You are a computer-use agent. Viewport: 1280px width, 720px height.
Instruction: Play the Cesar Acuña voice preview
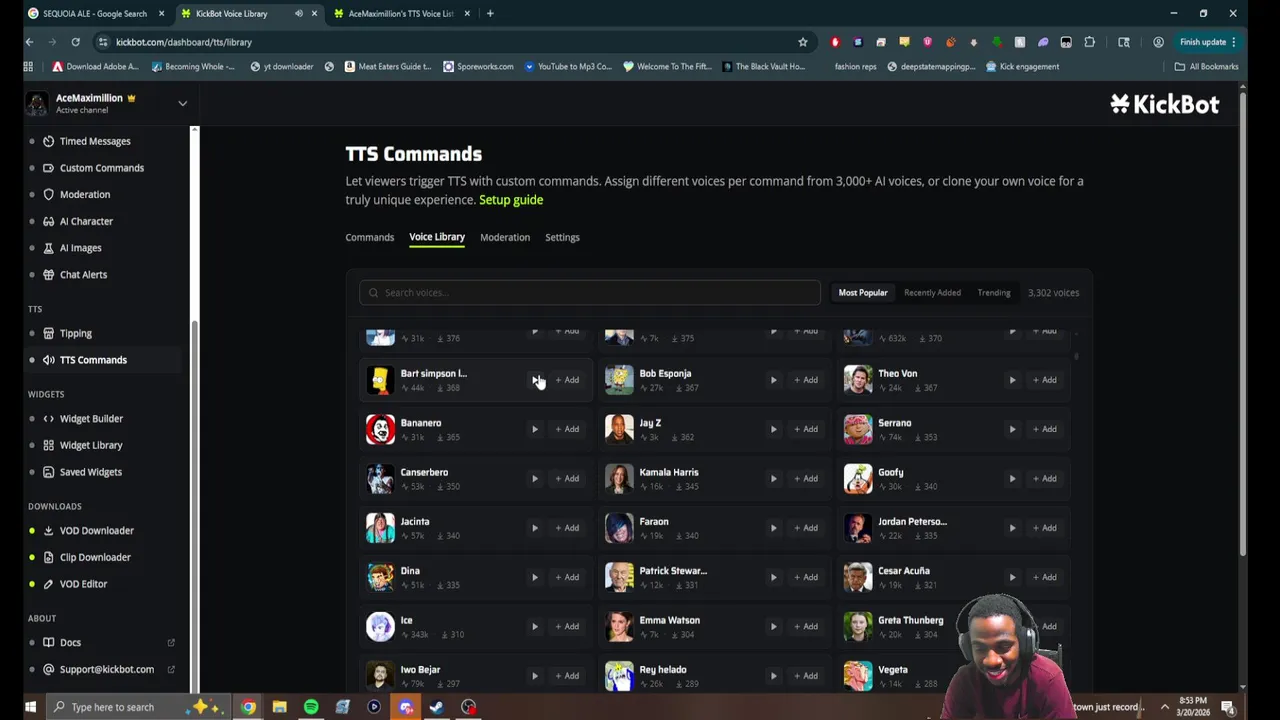click(x=1012, y=577)
